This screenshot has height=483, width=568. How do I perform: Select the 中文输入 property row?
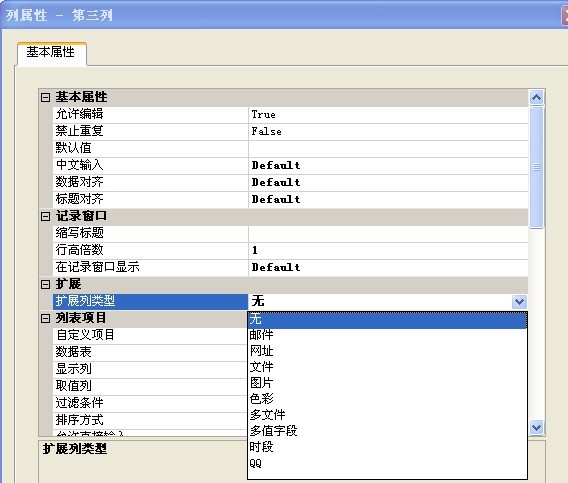pyautogui.click(x=290, y=166)
